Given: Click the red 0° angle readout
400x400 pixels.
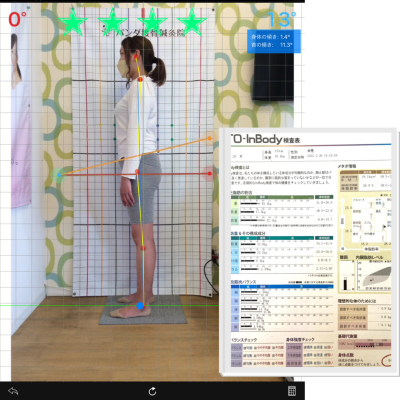Looking at the screenshot, I should pos(17,19).
